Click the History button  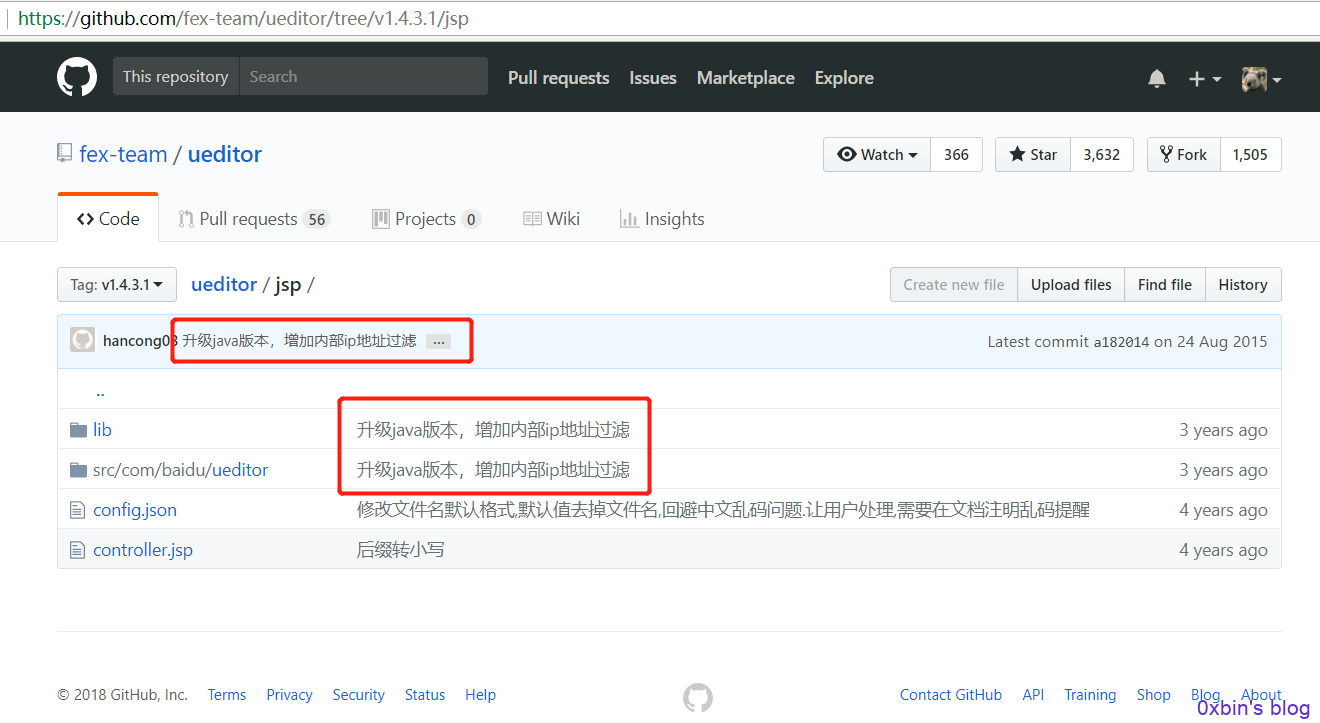click(1243, 284)
